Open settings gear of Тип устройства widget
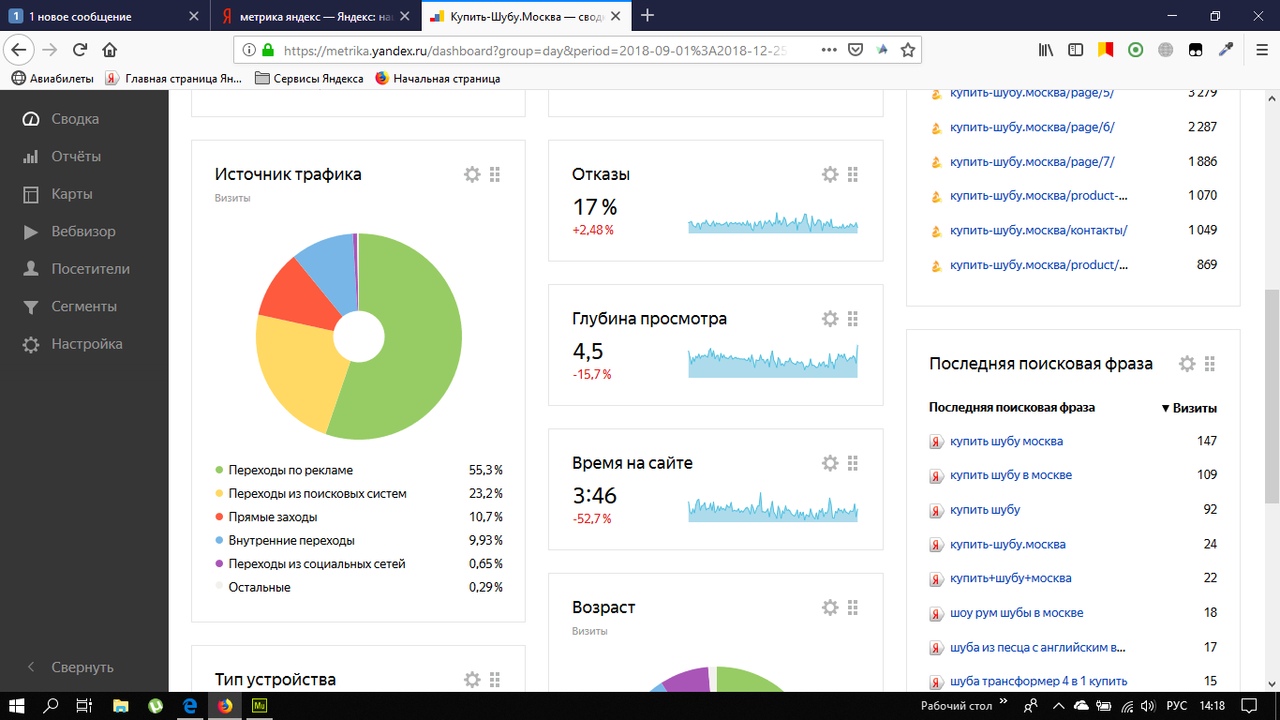Image resolution: width=1280 pixels, height=720 pixels. tap(472, 680)
